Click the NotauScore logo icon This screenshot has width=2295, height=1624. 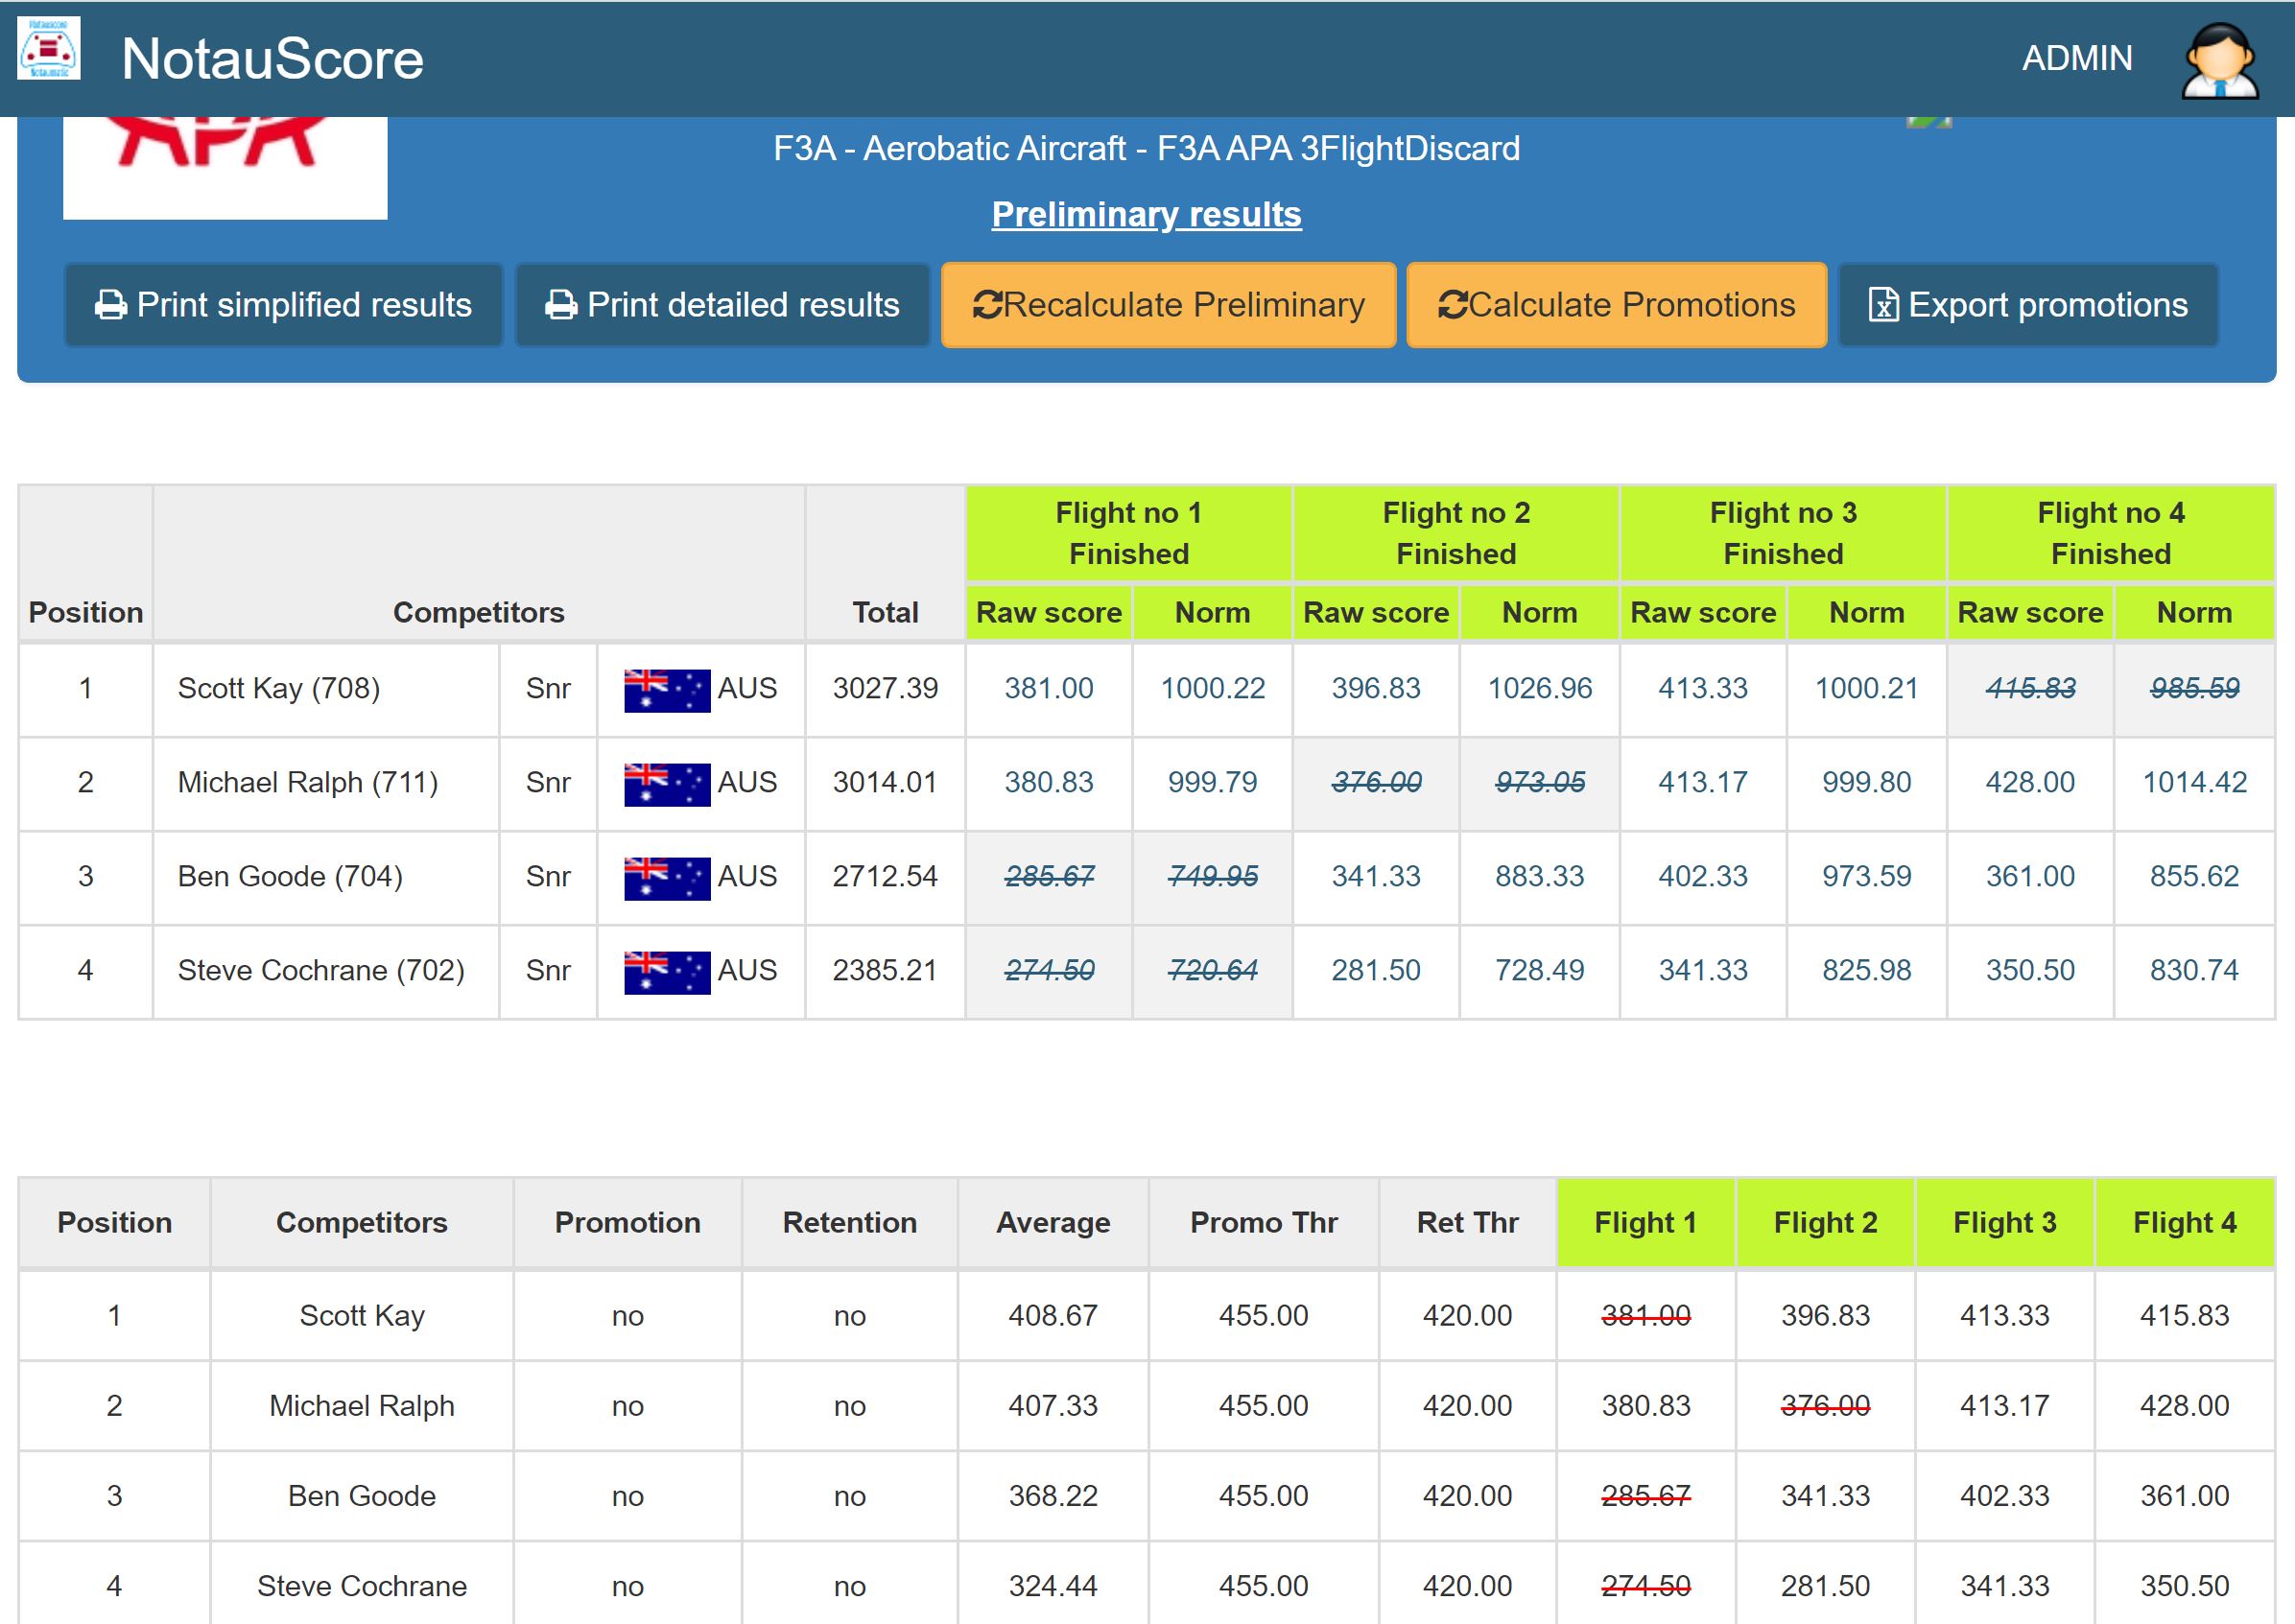tap(49, 48)
